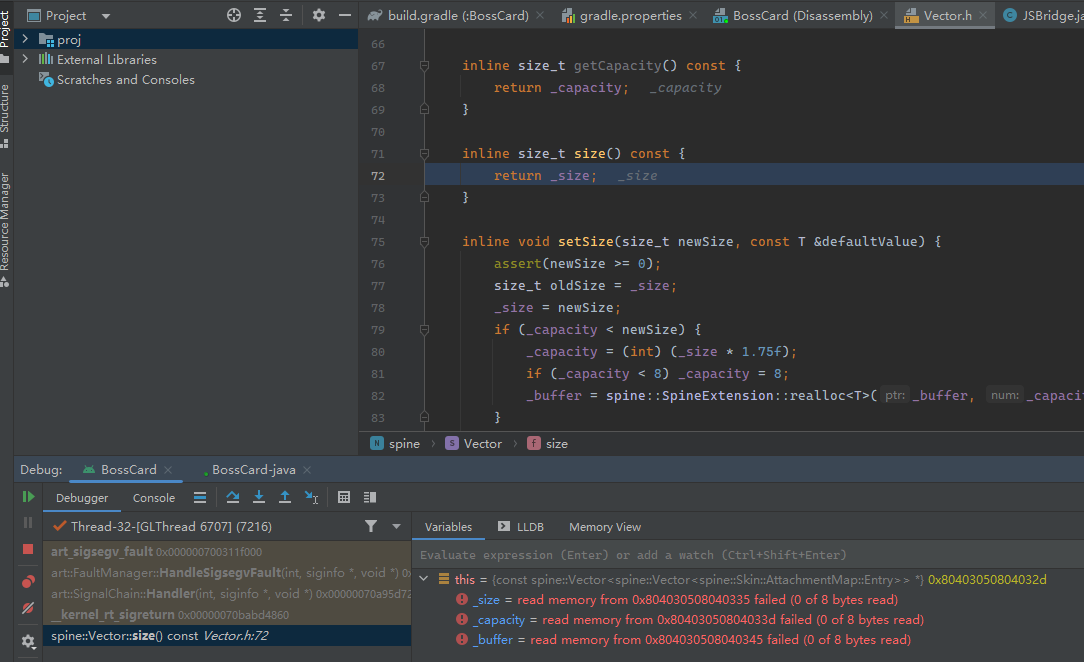Toggle Mute Breakpoints
1084x662 pixels.
click(28, 608)
